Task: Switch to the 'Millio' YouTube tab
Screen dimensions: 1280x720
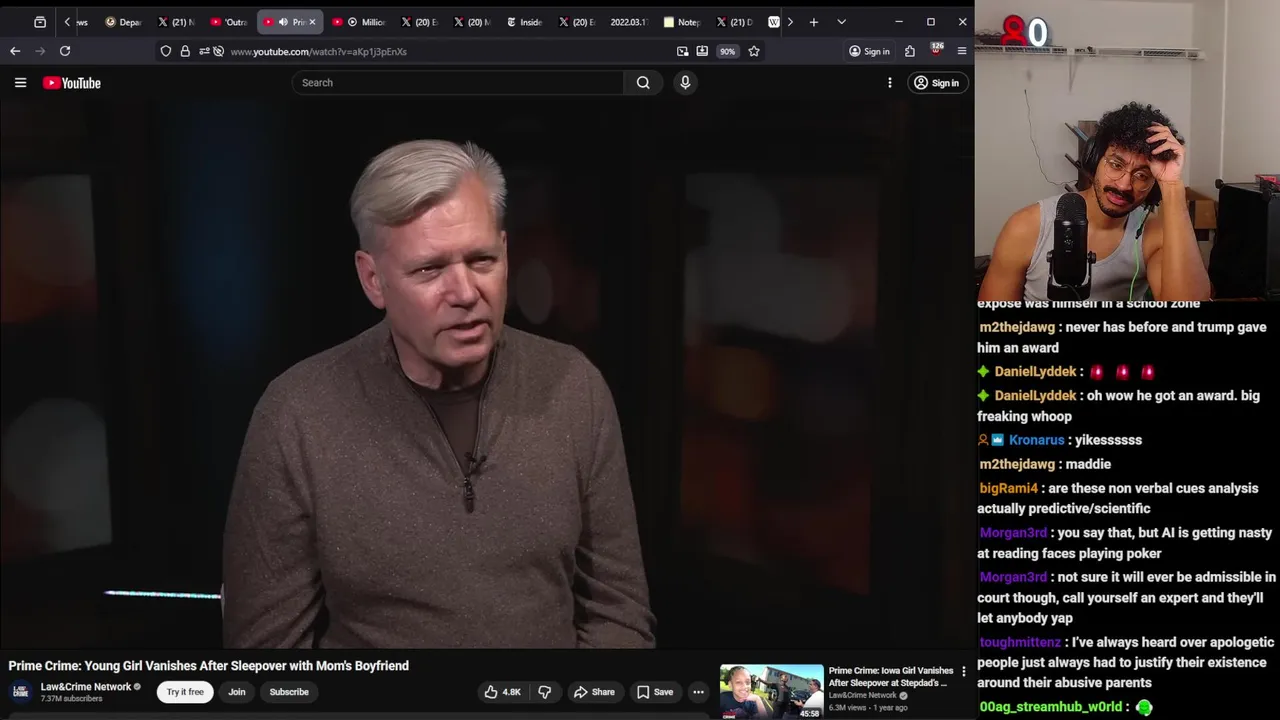Action: tap(359, 22)
